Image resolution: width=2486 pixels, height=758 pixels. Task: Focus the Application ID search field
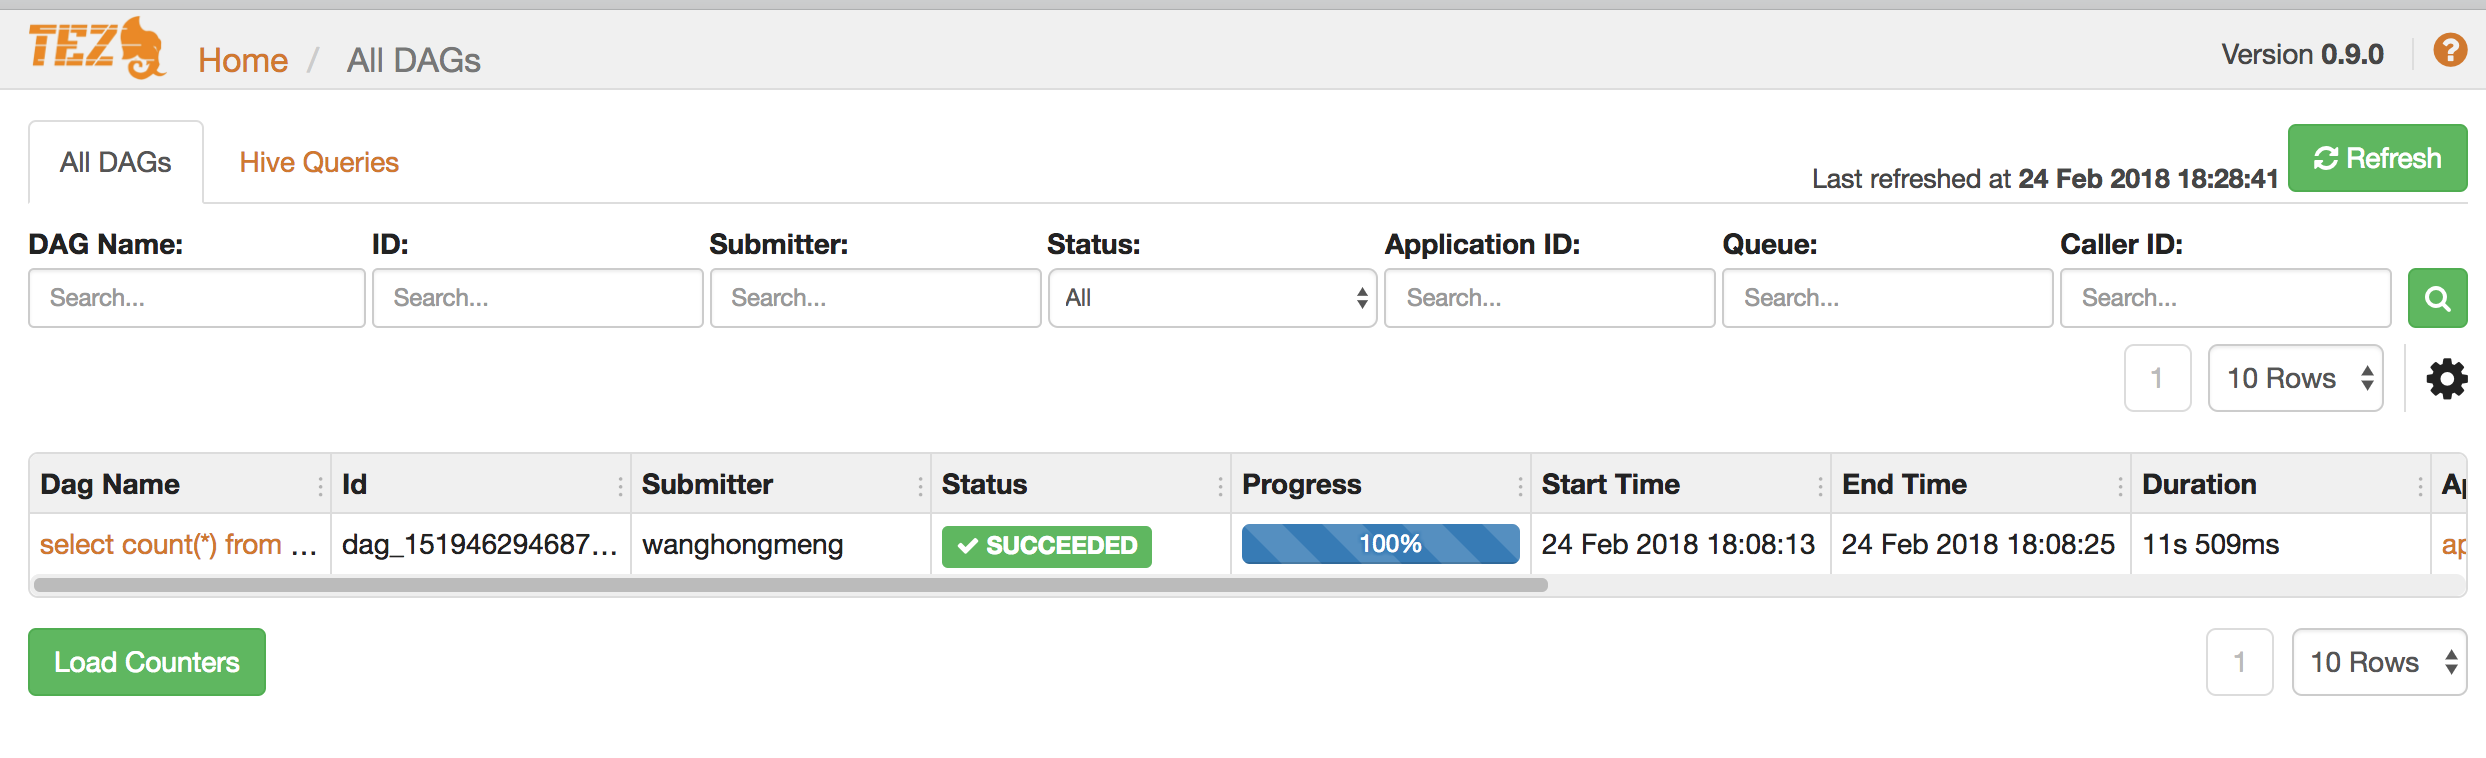(1549, 298)
